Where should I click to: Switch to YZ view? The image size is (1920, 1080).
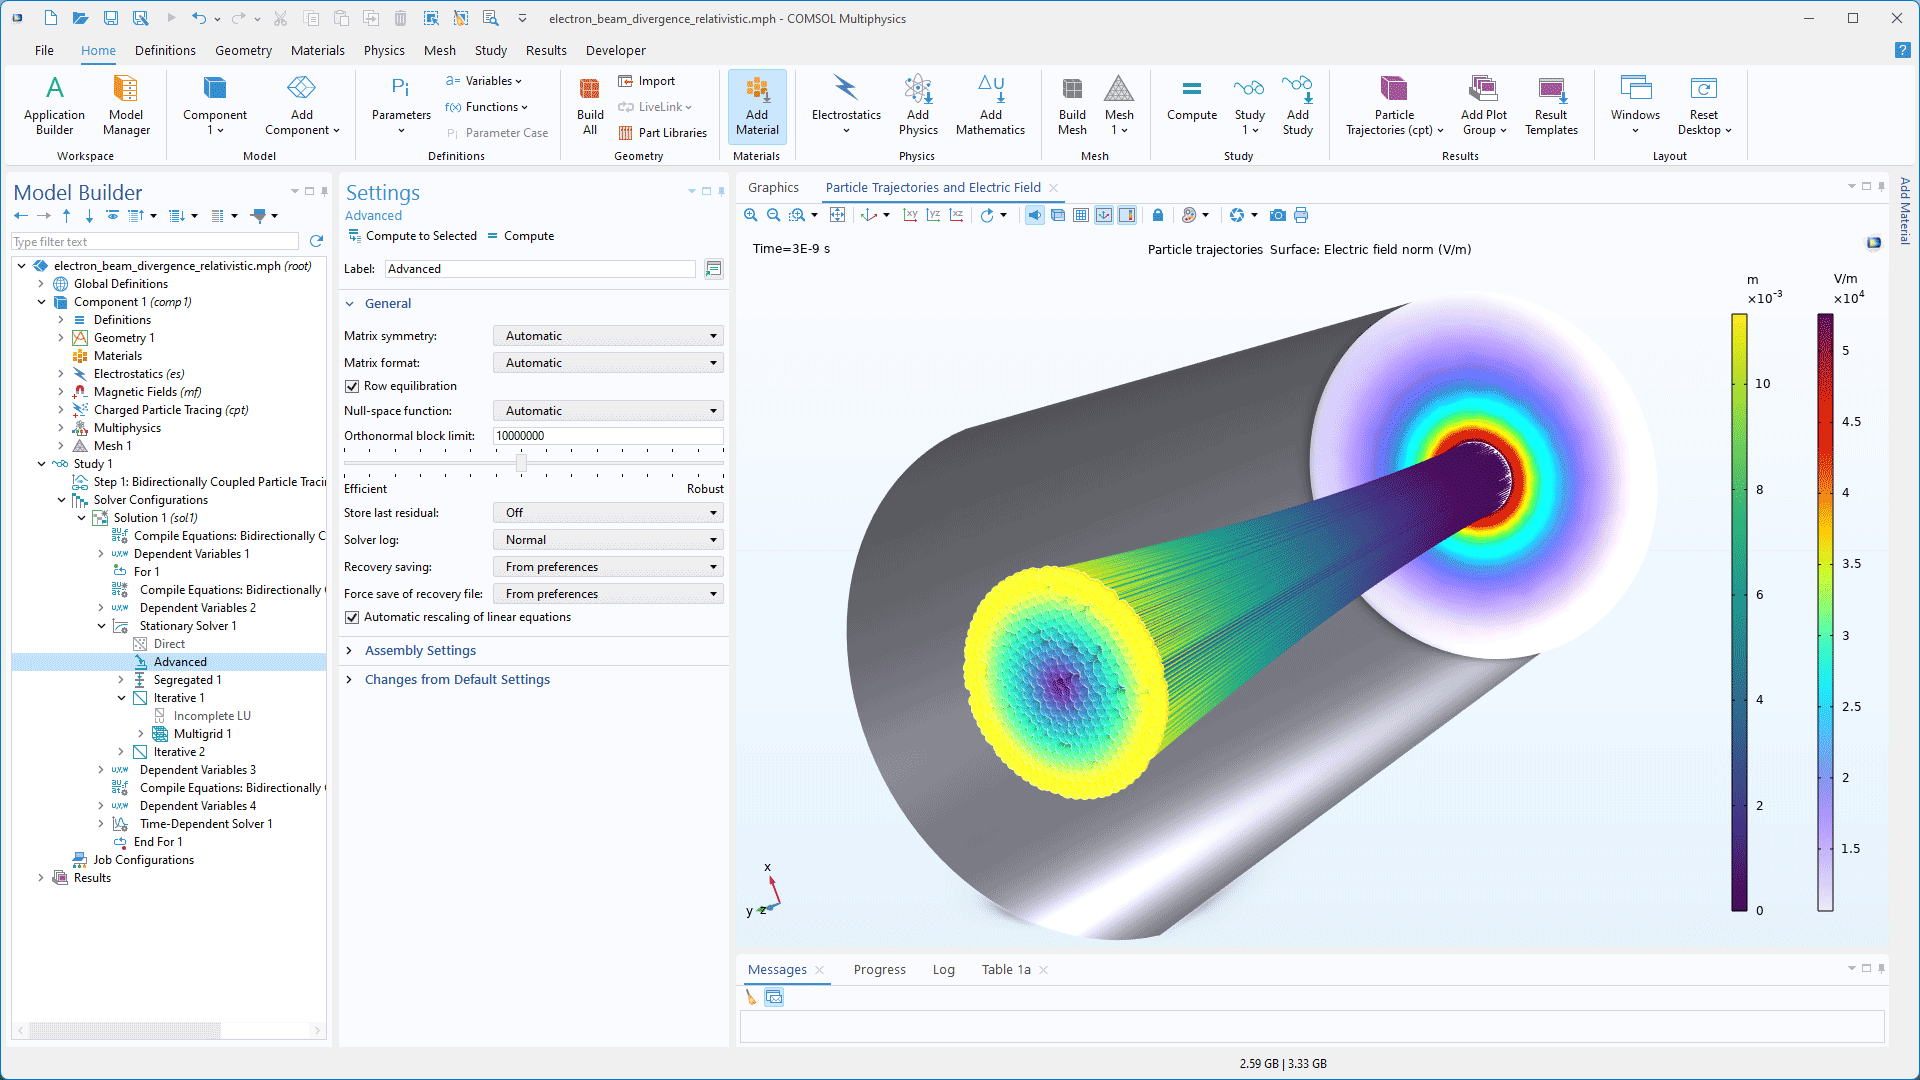(933, 215)
